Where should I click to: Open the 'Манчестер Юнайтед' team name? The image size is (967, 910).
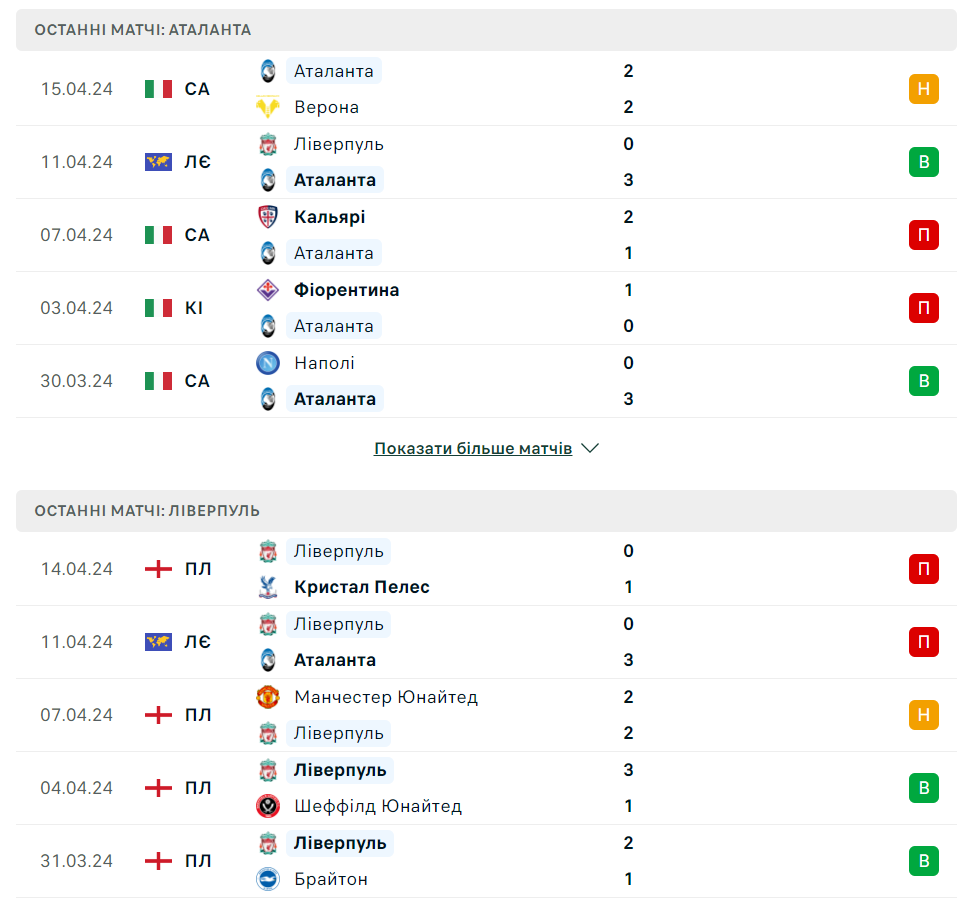coord(386,697)
